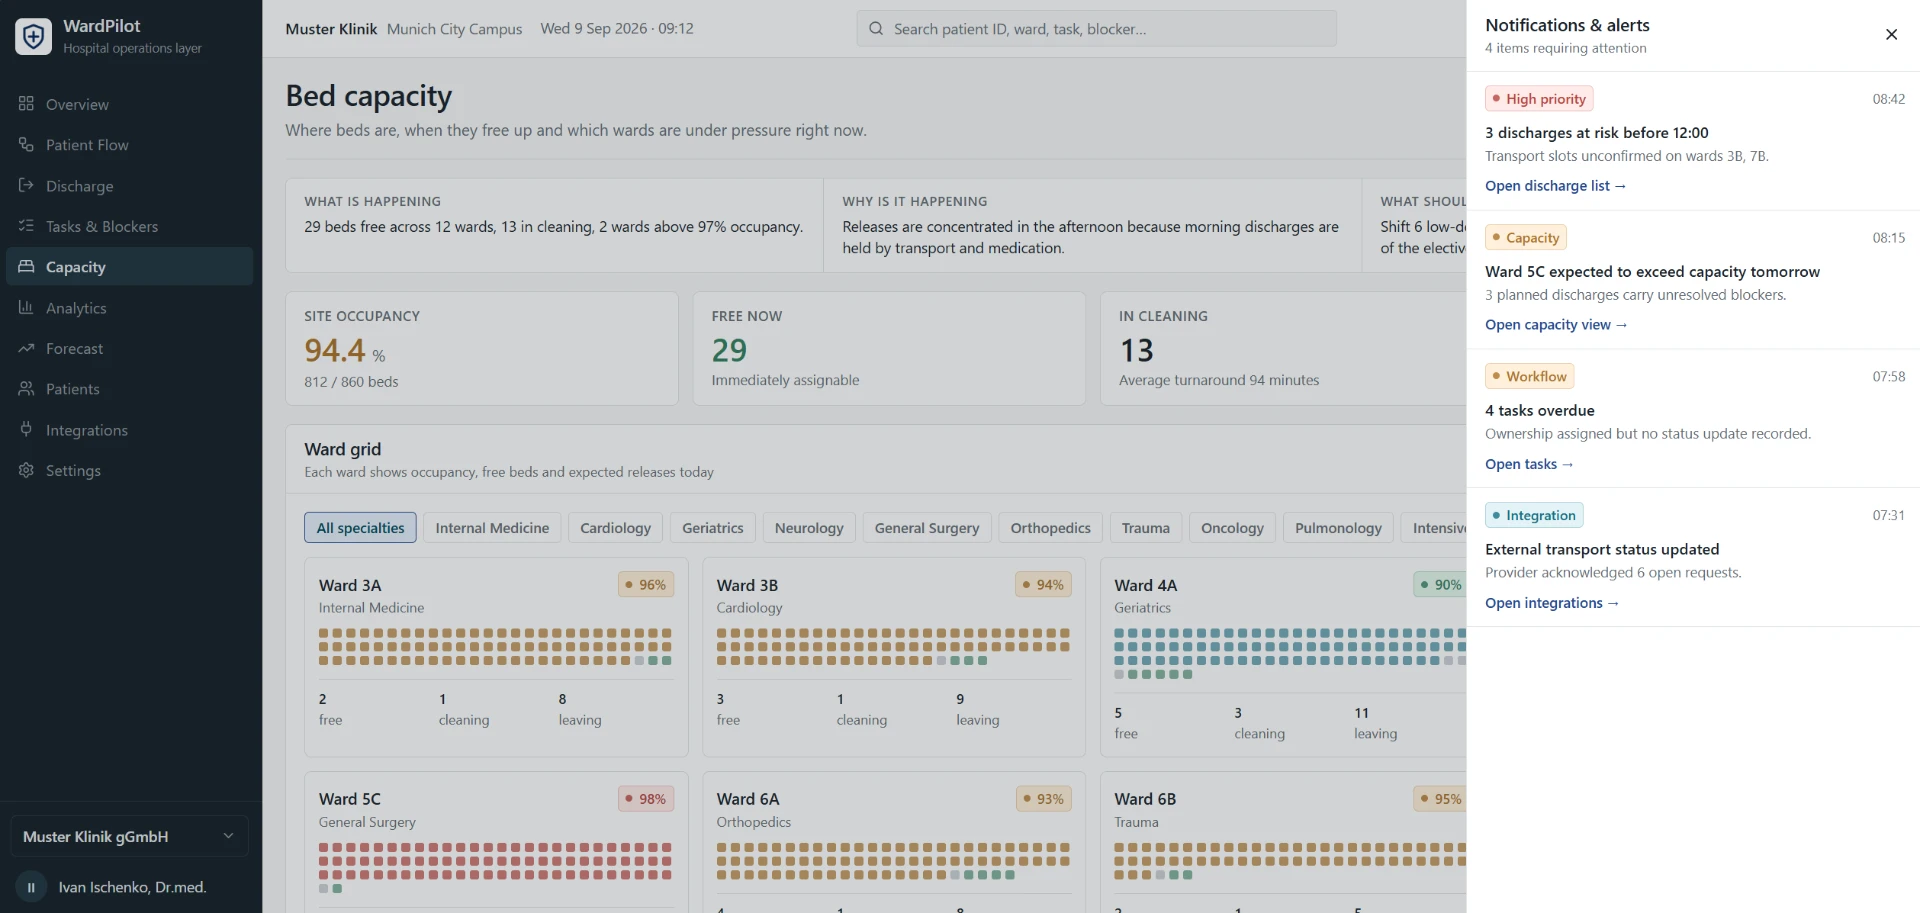
Task: Click the Tasks & Blockers checklist icon
Action: pyautogui.click(x=26, y=226)
